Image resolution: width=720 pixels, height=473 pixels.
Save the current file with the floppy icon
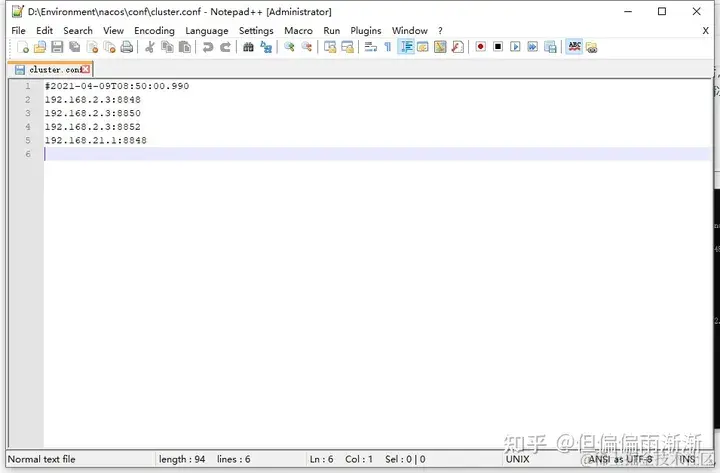pos(57,47)
